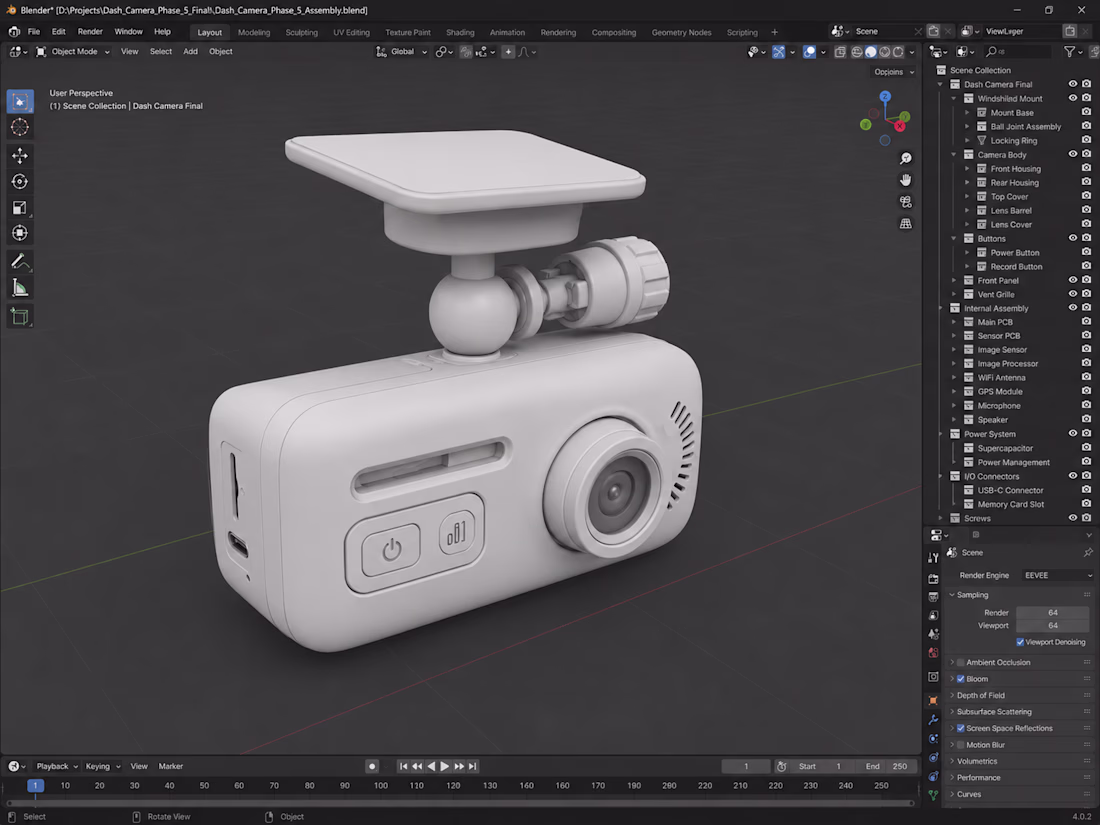Image resolution: width=1100 pixels, height=825 pixels.
Task: Click the pan view hand icon
Action: point(906,180)
